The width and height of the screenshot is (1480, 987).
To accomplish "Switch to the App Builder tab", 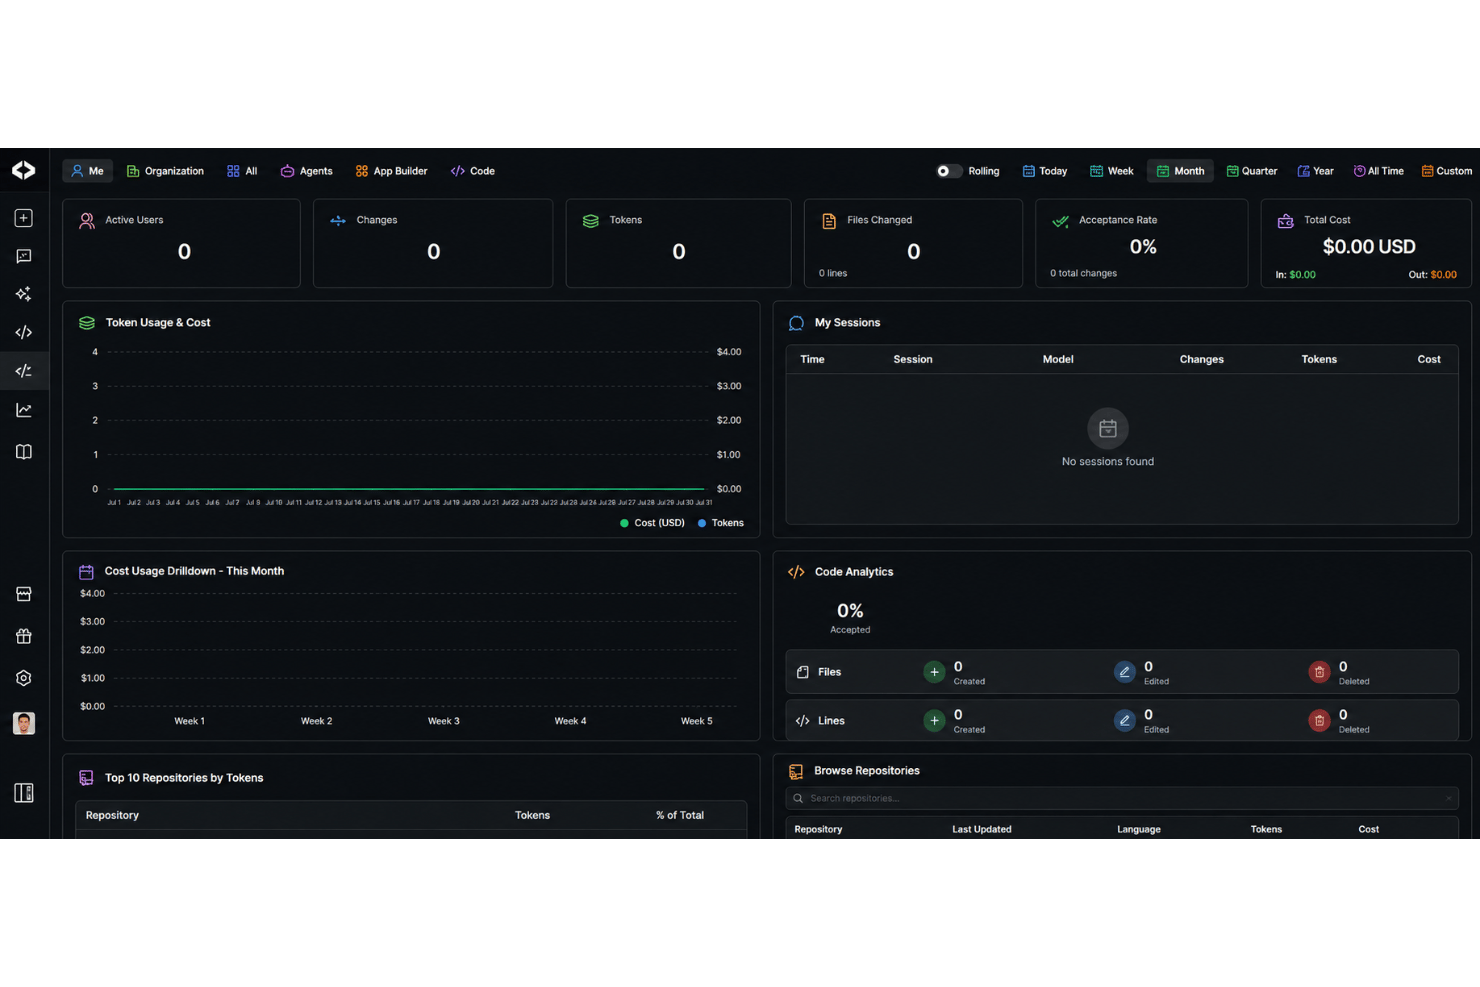I will (x=391, y=171).
